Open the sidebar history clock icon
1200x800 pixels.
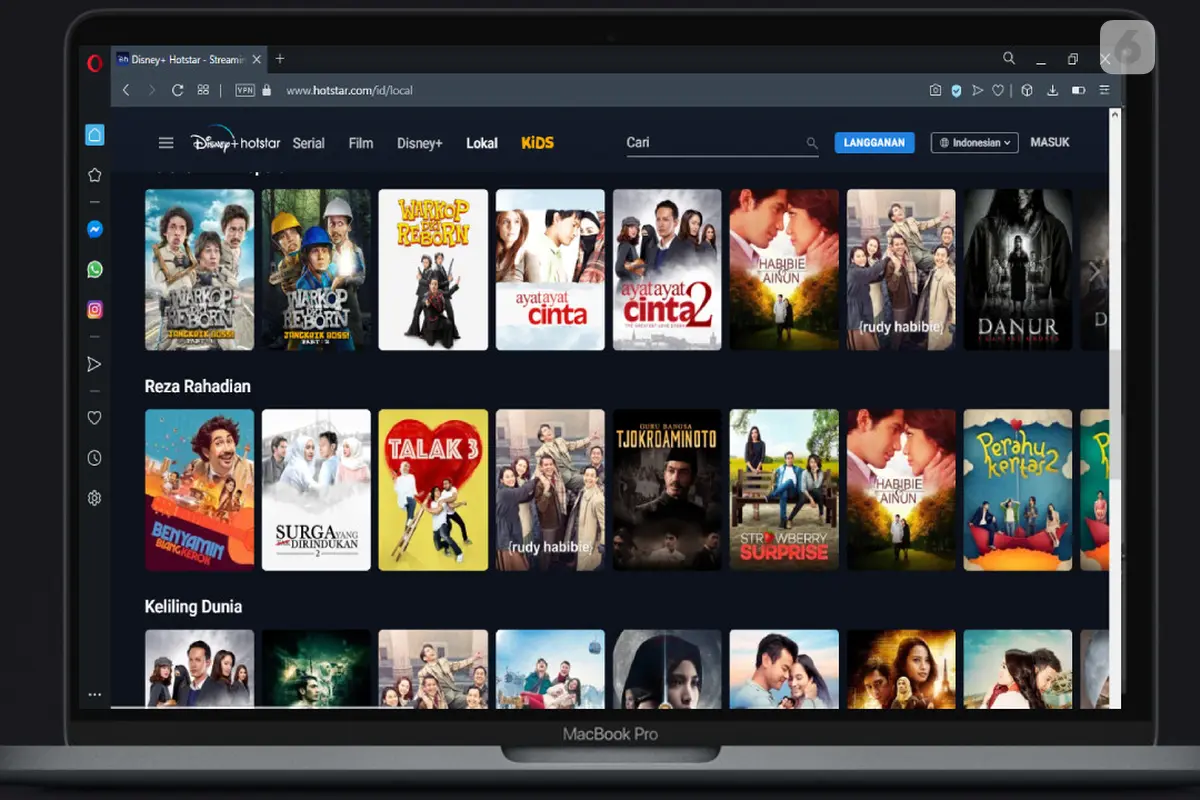(x=95, y=458)
